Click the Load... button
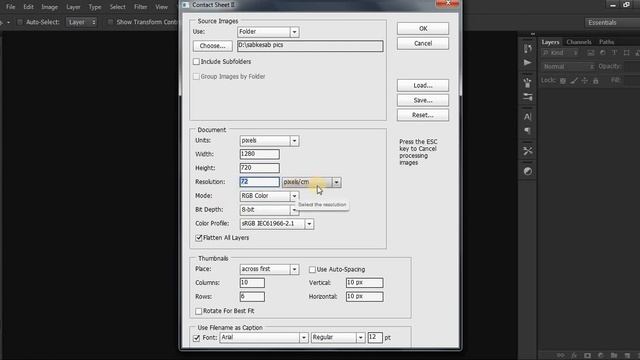 423,85
